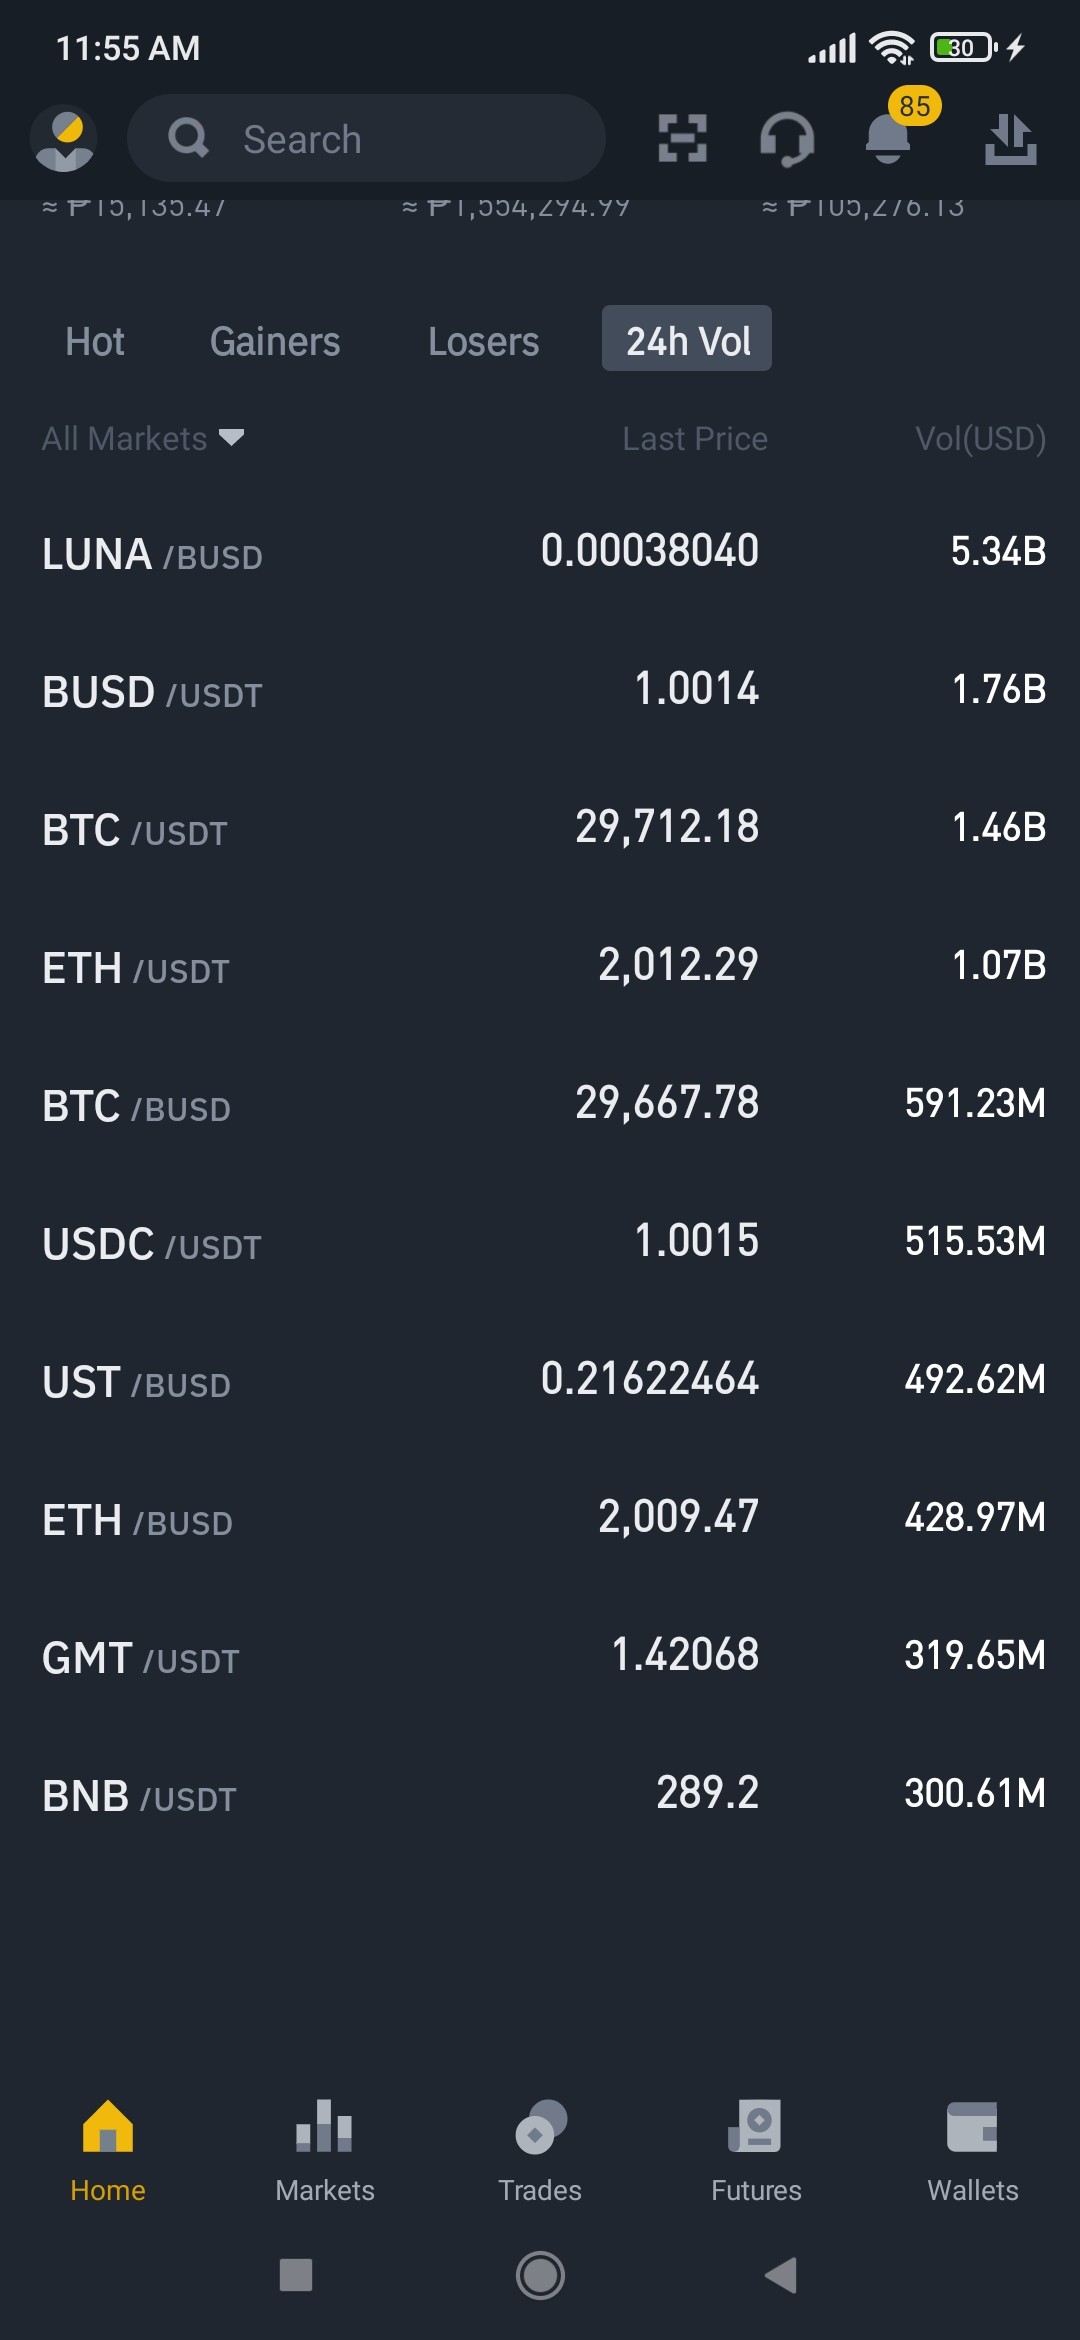Expand the All Markets dropdown
This screenshot has height=2340, width=1080.
[143, 438]
